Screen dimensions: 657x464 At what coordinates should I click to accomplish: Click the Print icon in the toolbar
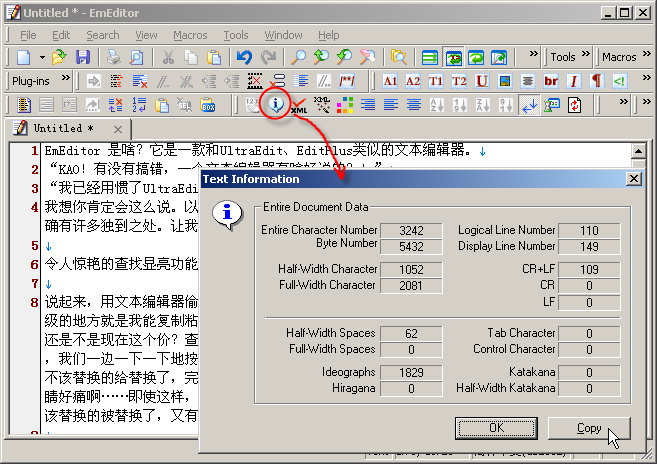pos(113,57)
